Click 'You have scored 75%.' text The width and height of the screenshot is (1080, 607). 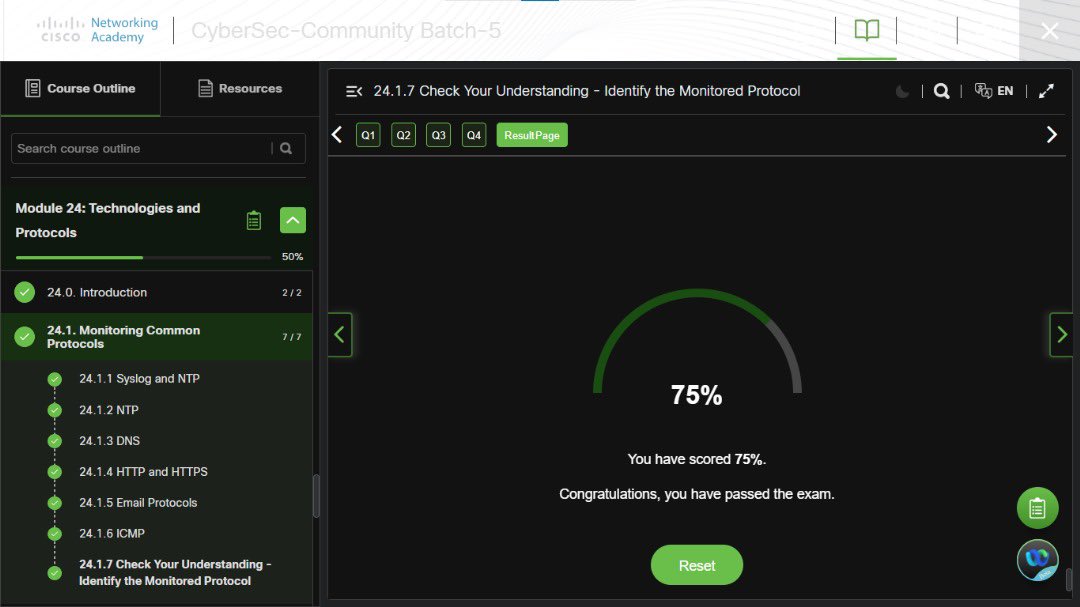pyautogui.click(x=696, y=460)
